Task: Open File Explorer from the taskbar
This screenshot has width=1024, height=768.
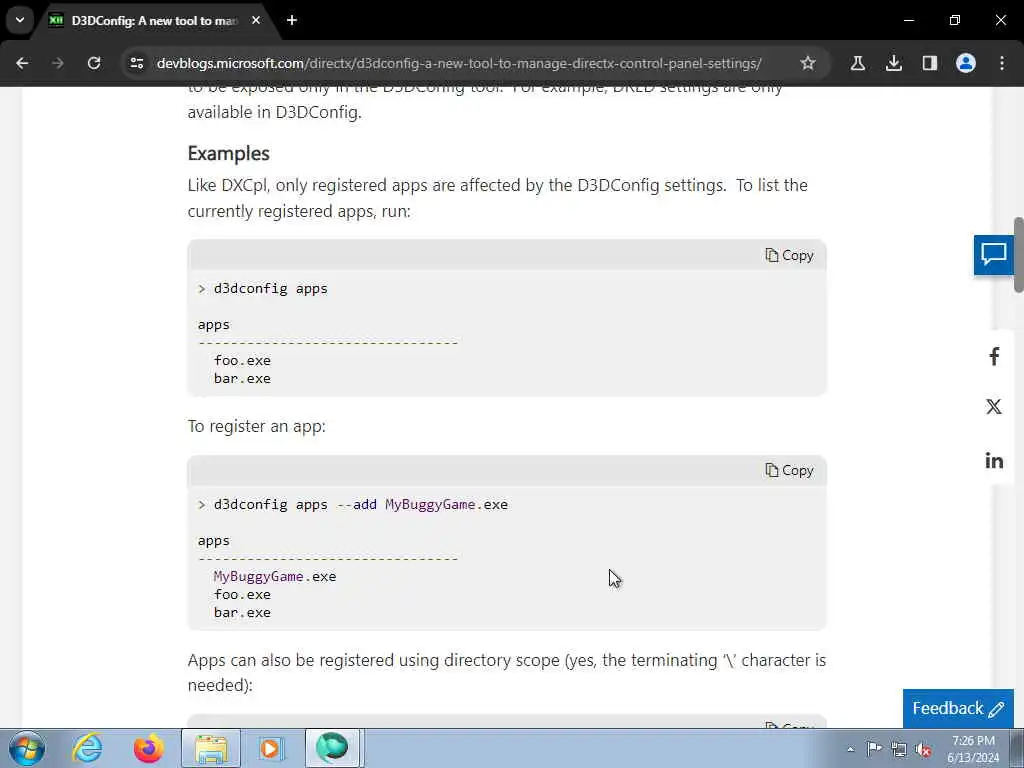Action: click(x=211, y=748)
